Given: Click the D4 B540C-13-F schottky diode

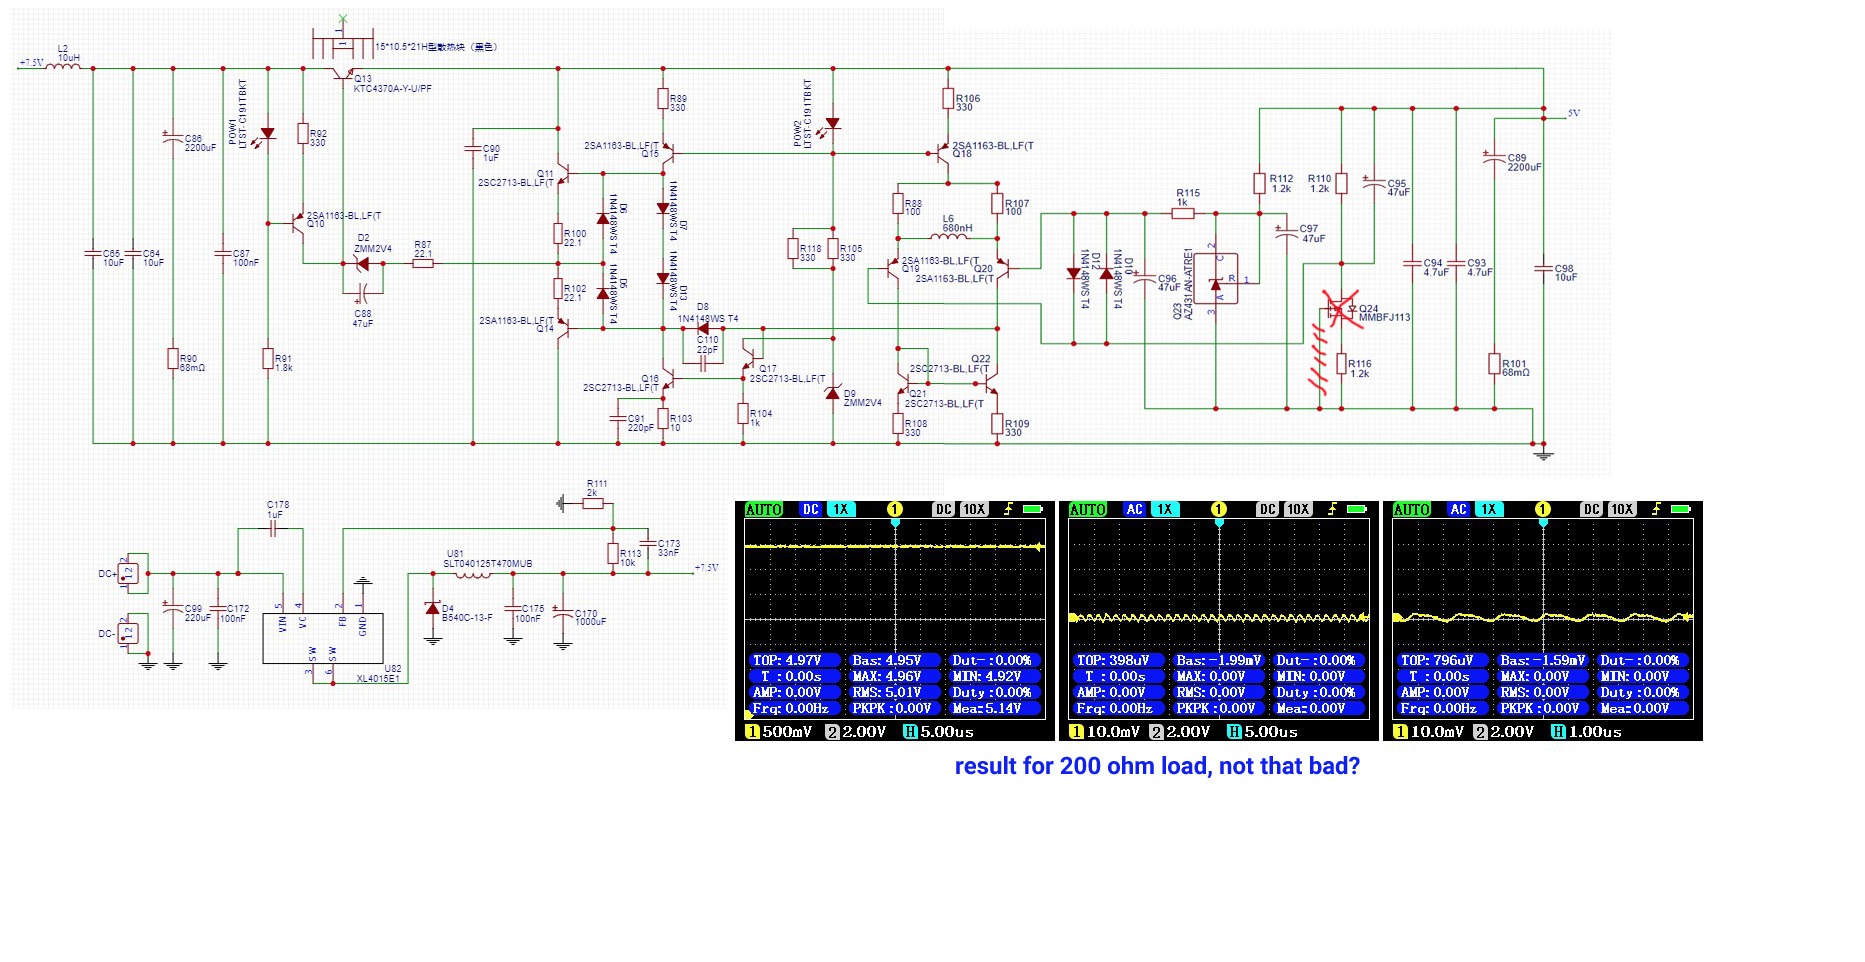Looking at the screenshot, I should click(x=432, y=607).
